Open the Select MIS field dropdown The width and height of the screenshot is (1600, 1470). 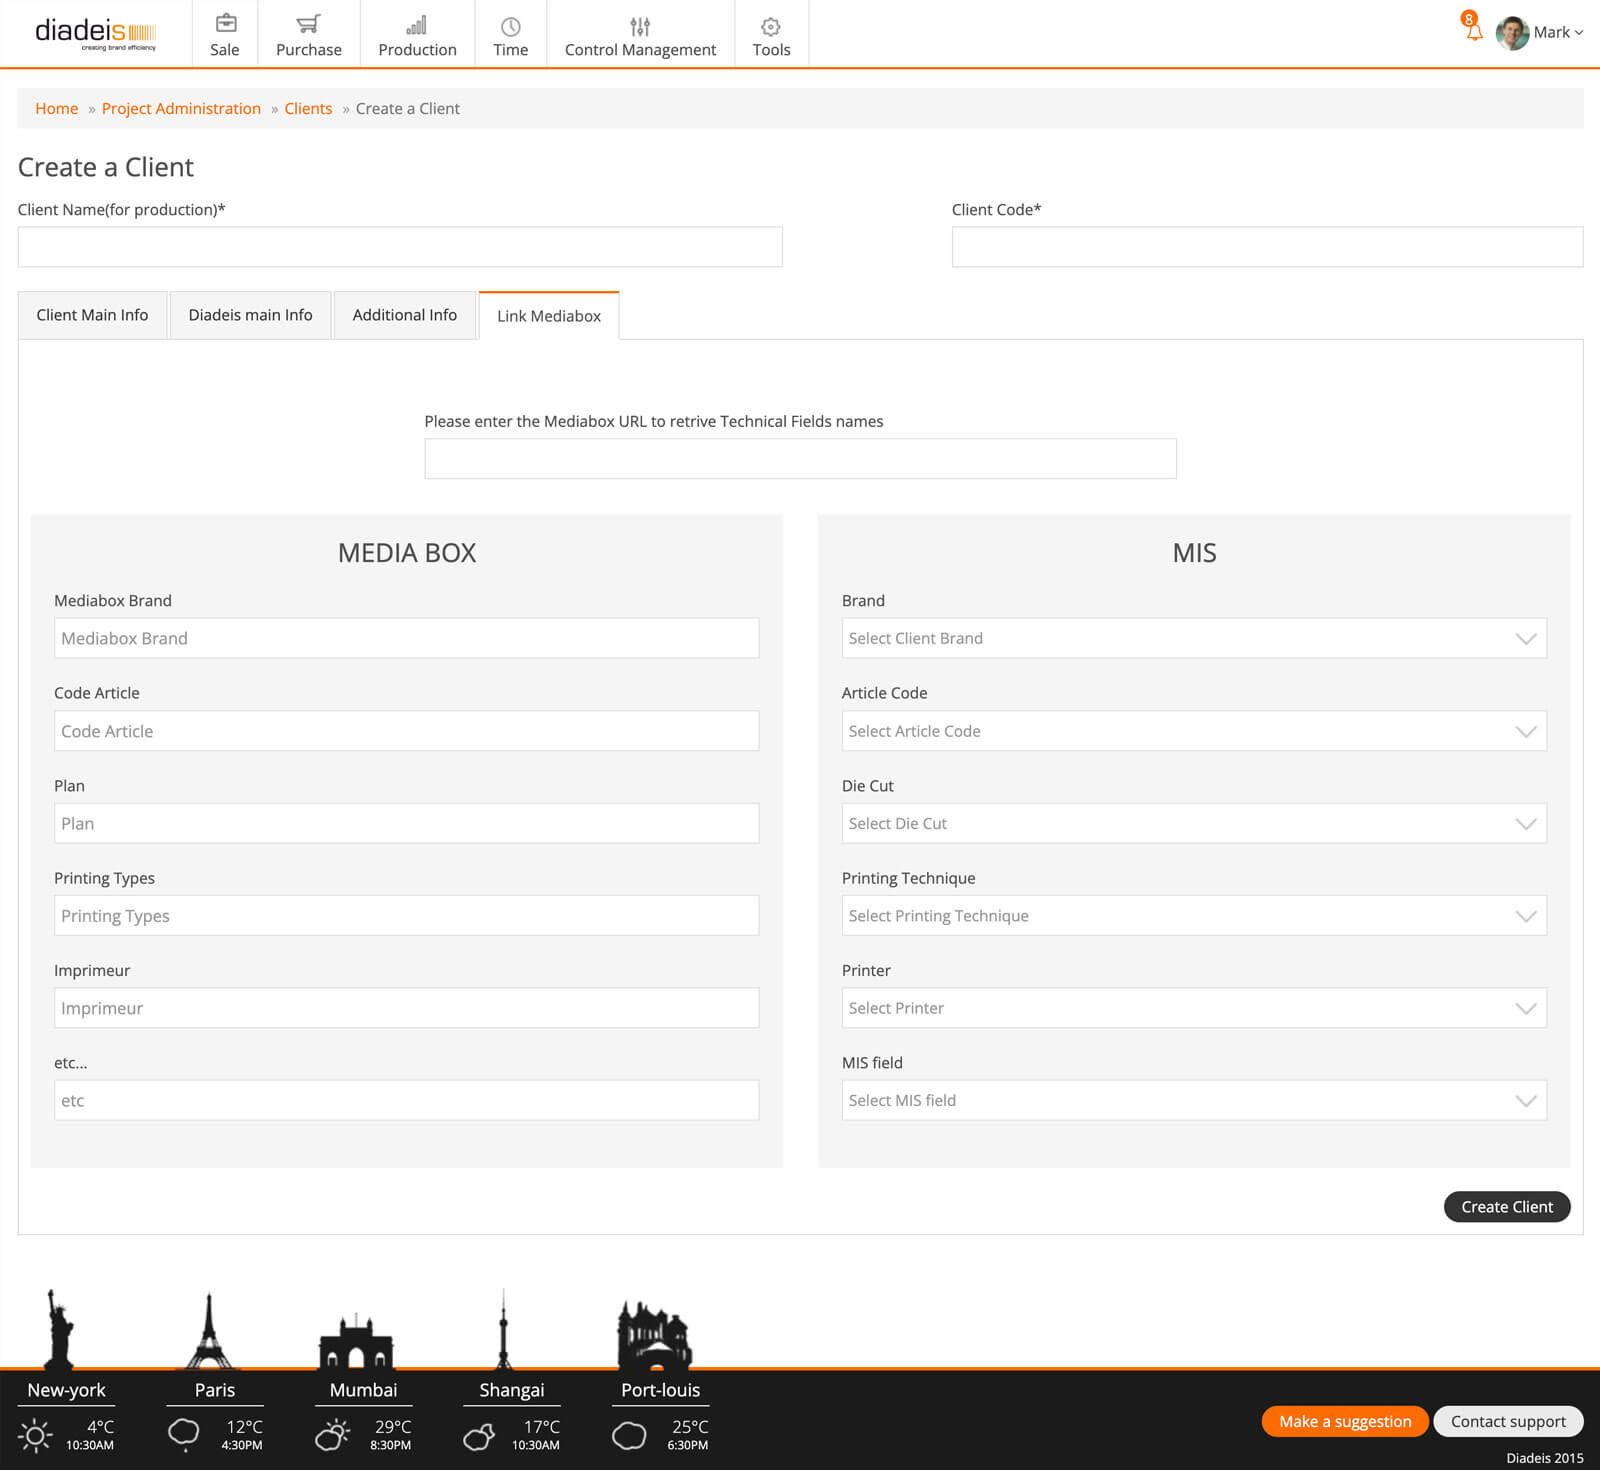tap(1193, 1100)
